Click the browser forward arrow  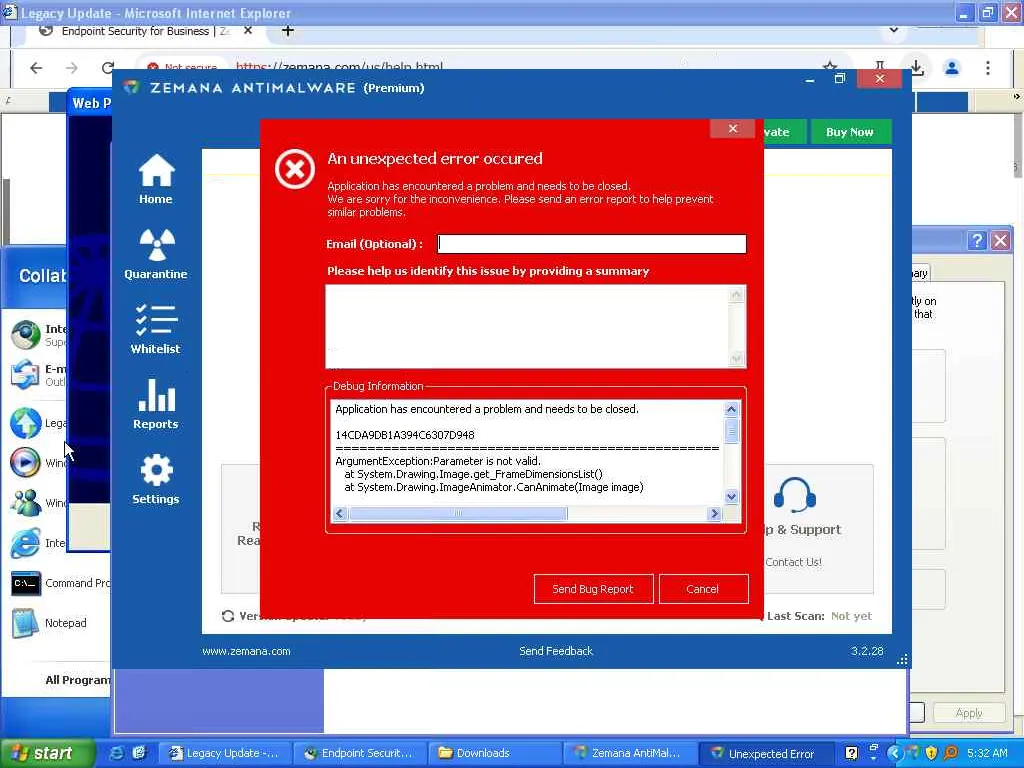click(72, 67)
